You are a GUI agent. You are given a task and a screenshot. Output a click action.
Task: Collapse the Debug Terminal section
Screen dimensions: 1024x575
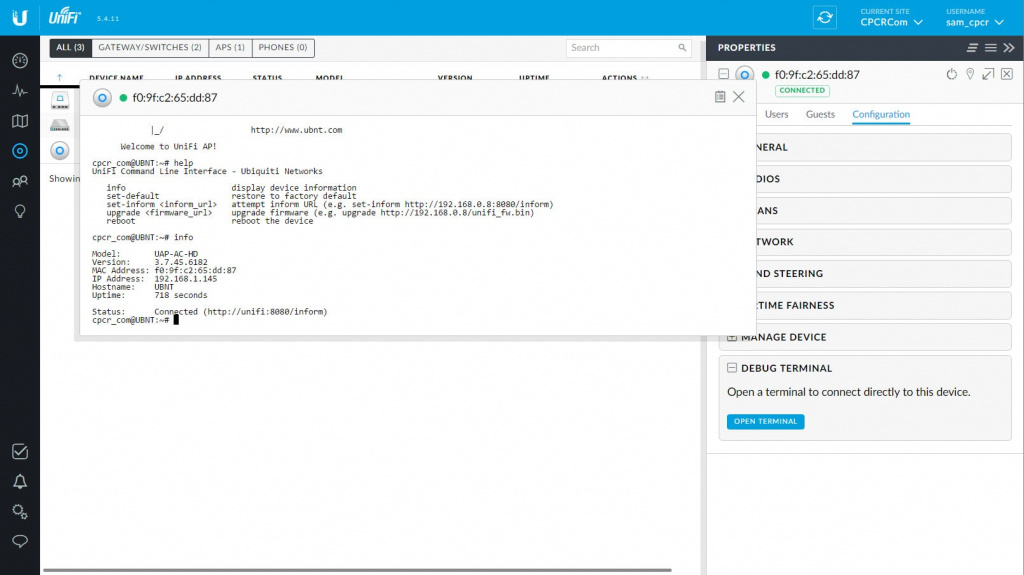click(732, 368)
